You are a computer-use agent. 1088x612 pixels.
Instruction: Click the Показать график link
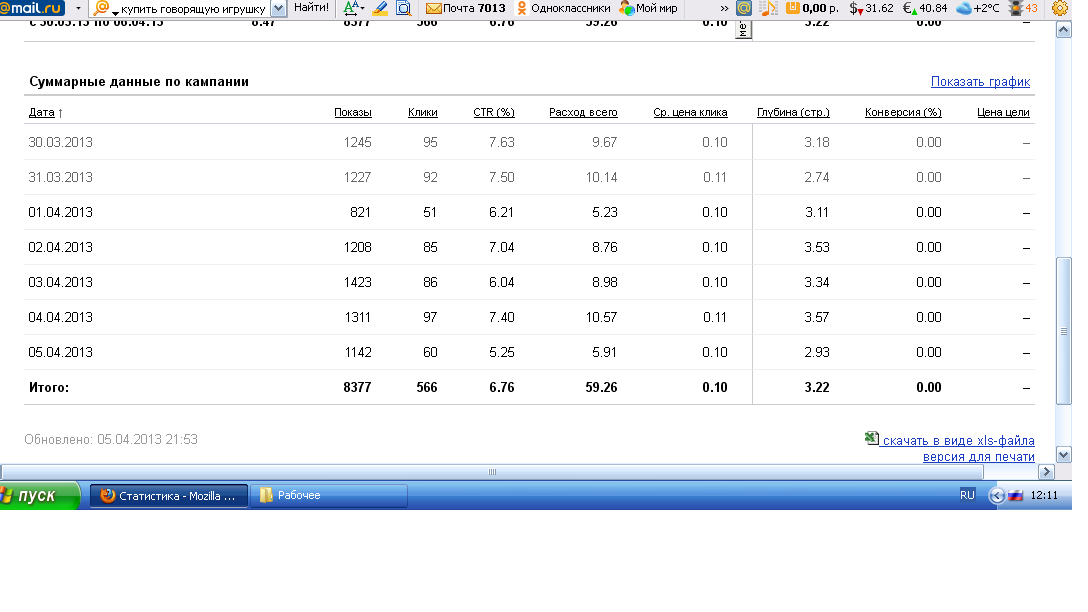(979, 82)
